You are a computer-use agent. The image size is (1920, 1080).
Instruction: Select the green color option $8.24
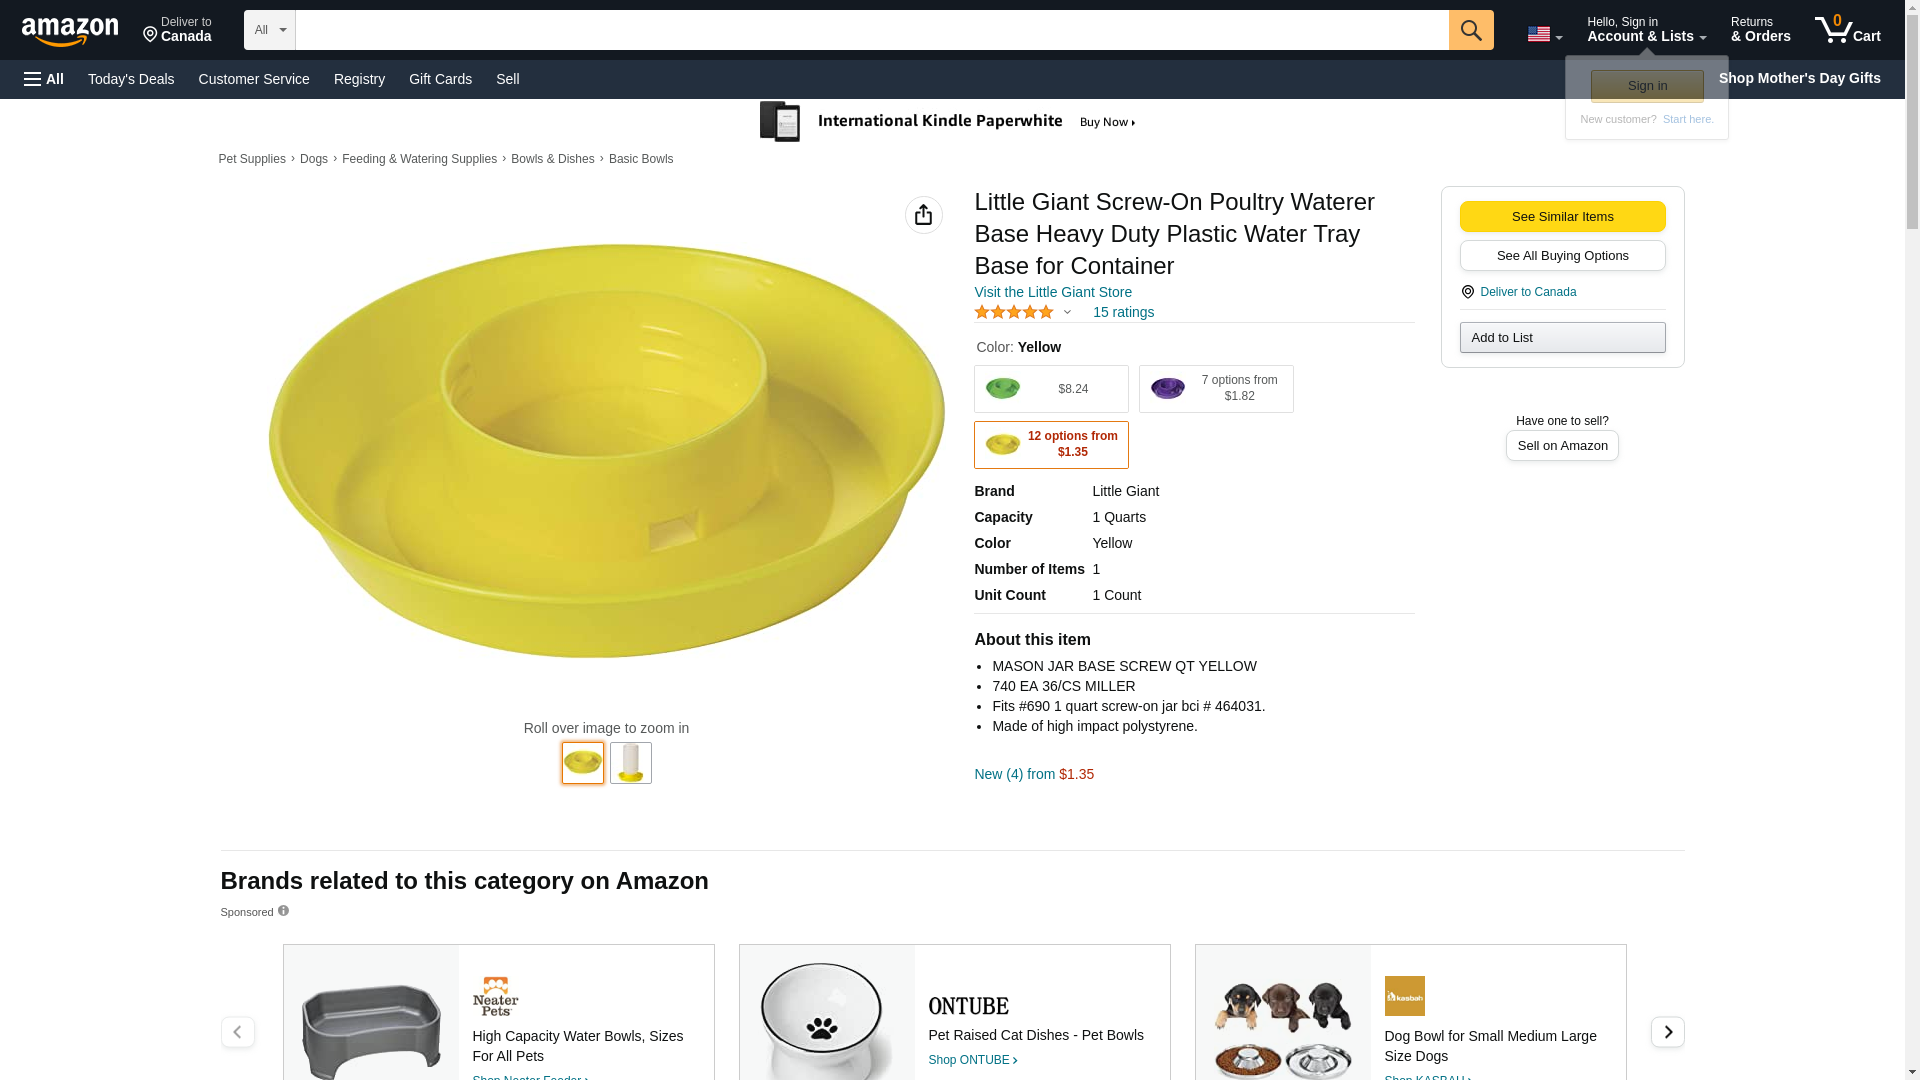[1050, 389]
